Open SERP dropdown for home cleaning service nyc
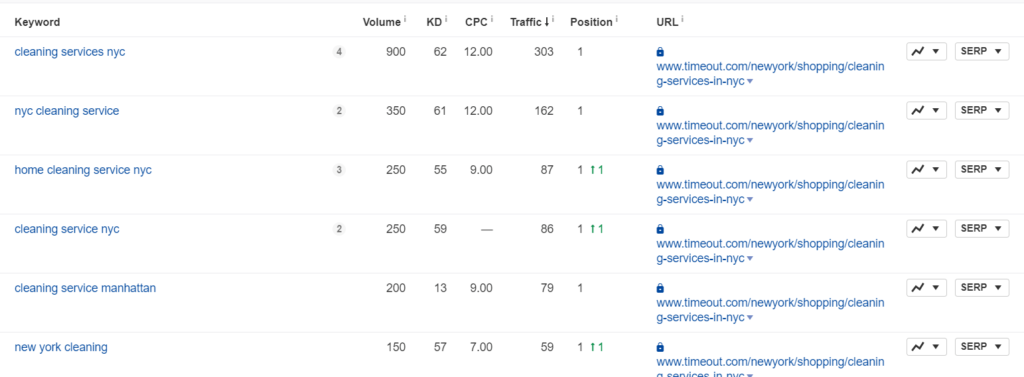Viewport: 1024px width, 377px height. coord(982,170)
